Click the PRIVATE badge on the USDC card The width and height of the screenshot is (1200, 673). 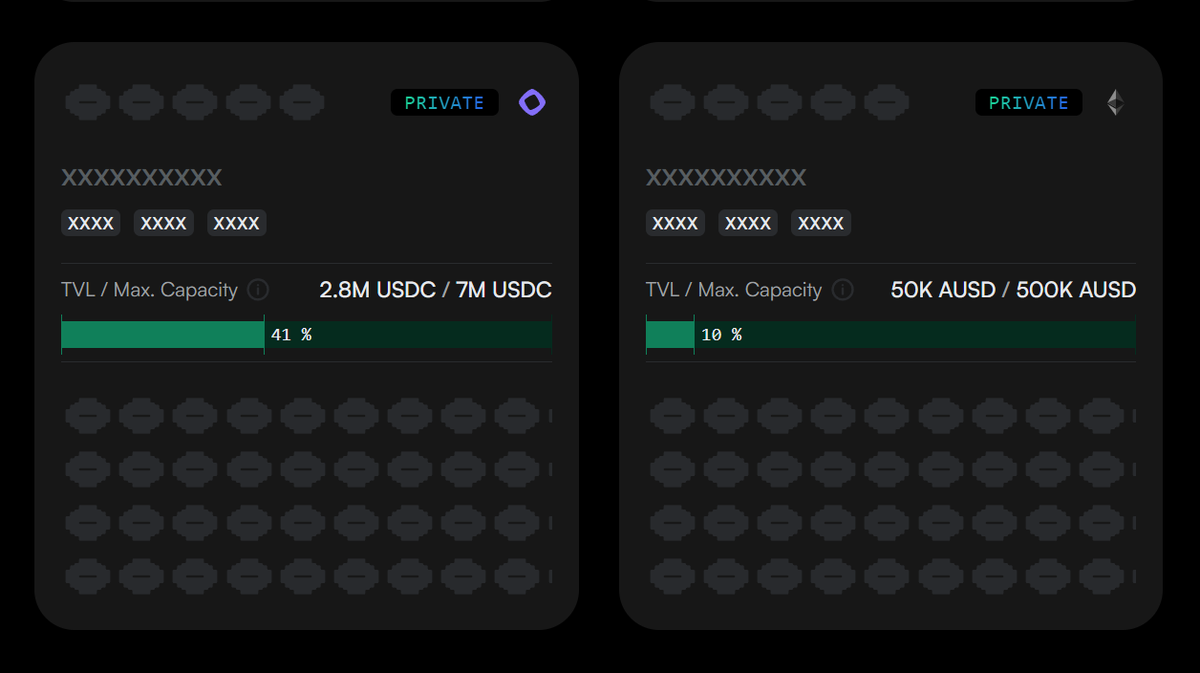pyautogui.click(x=444, y=102)
